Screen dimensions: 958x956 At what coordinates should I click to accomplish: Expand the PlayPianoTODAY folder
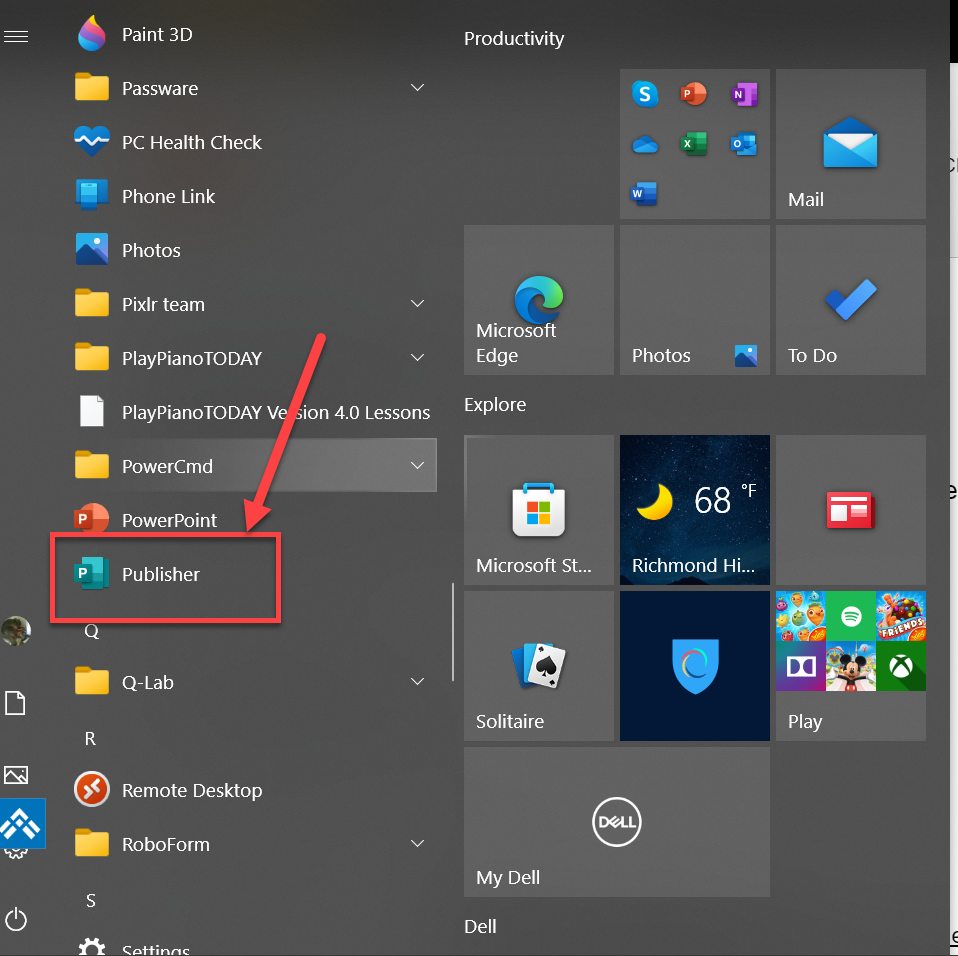tap(417, 357)
